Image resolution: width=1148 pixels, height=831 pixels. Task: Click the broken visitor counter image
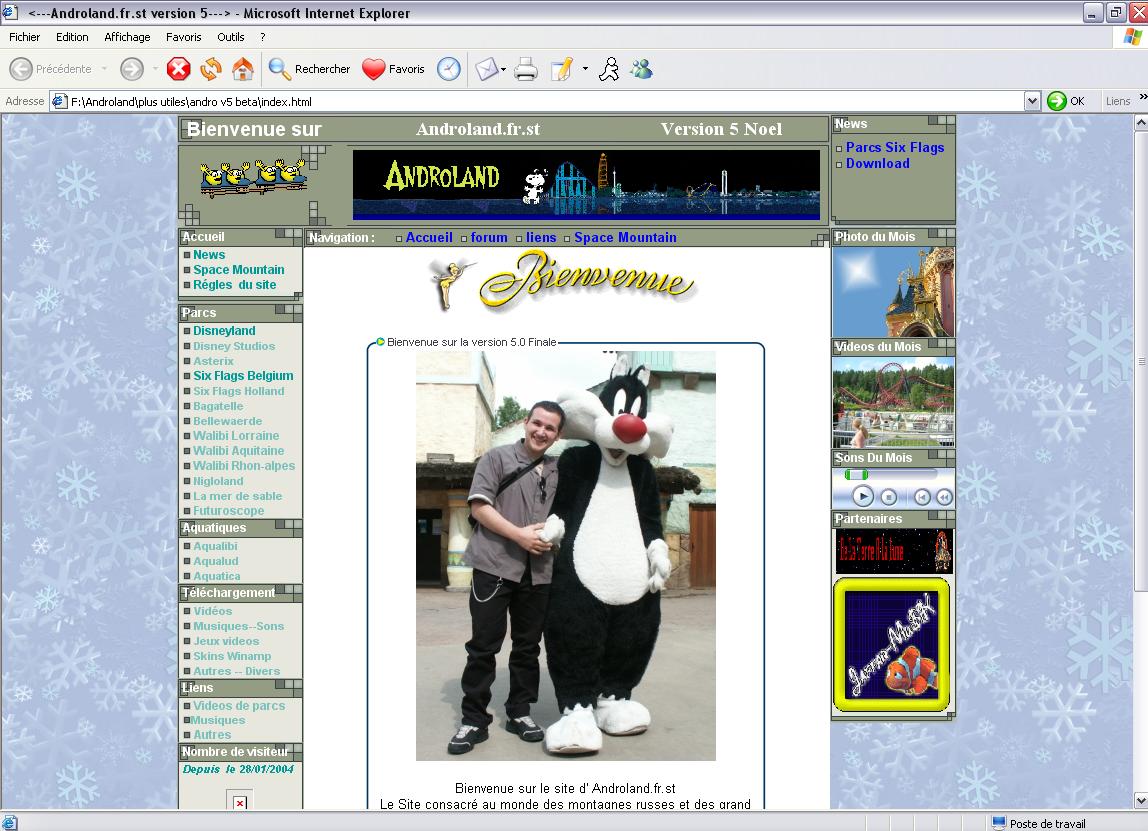[x=240, y=802]
